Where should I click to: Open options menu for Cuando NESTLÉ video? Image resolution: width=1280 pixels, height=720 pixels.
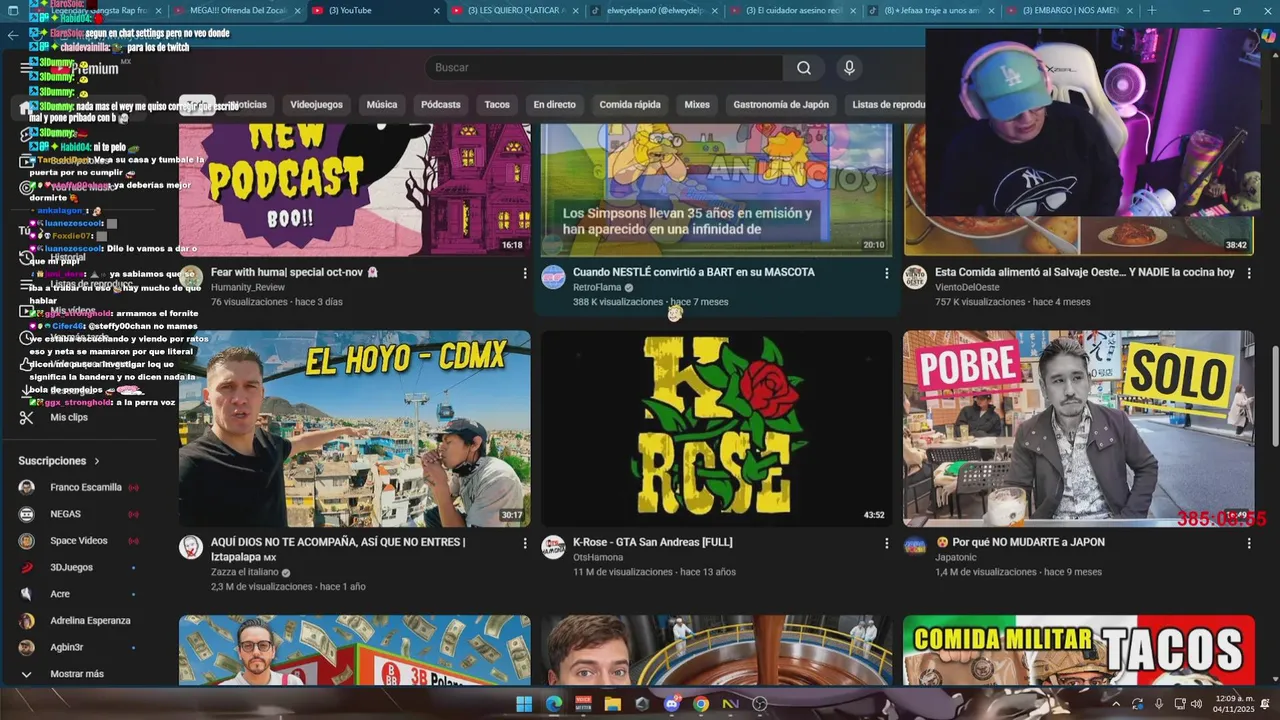[x=886, y=273]
